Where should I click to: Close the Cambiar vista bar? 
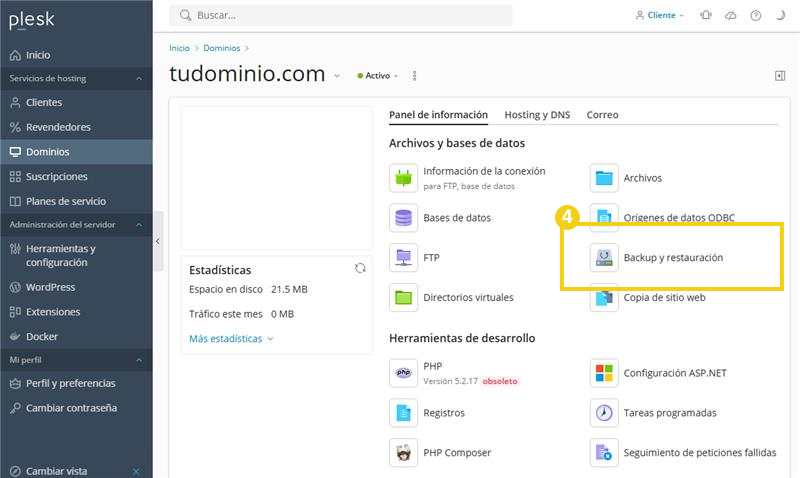pyautogui.click(x=136, y=471)
